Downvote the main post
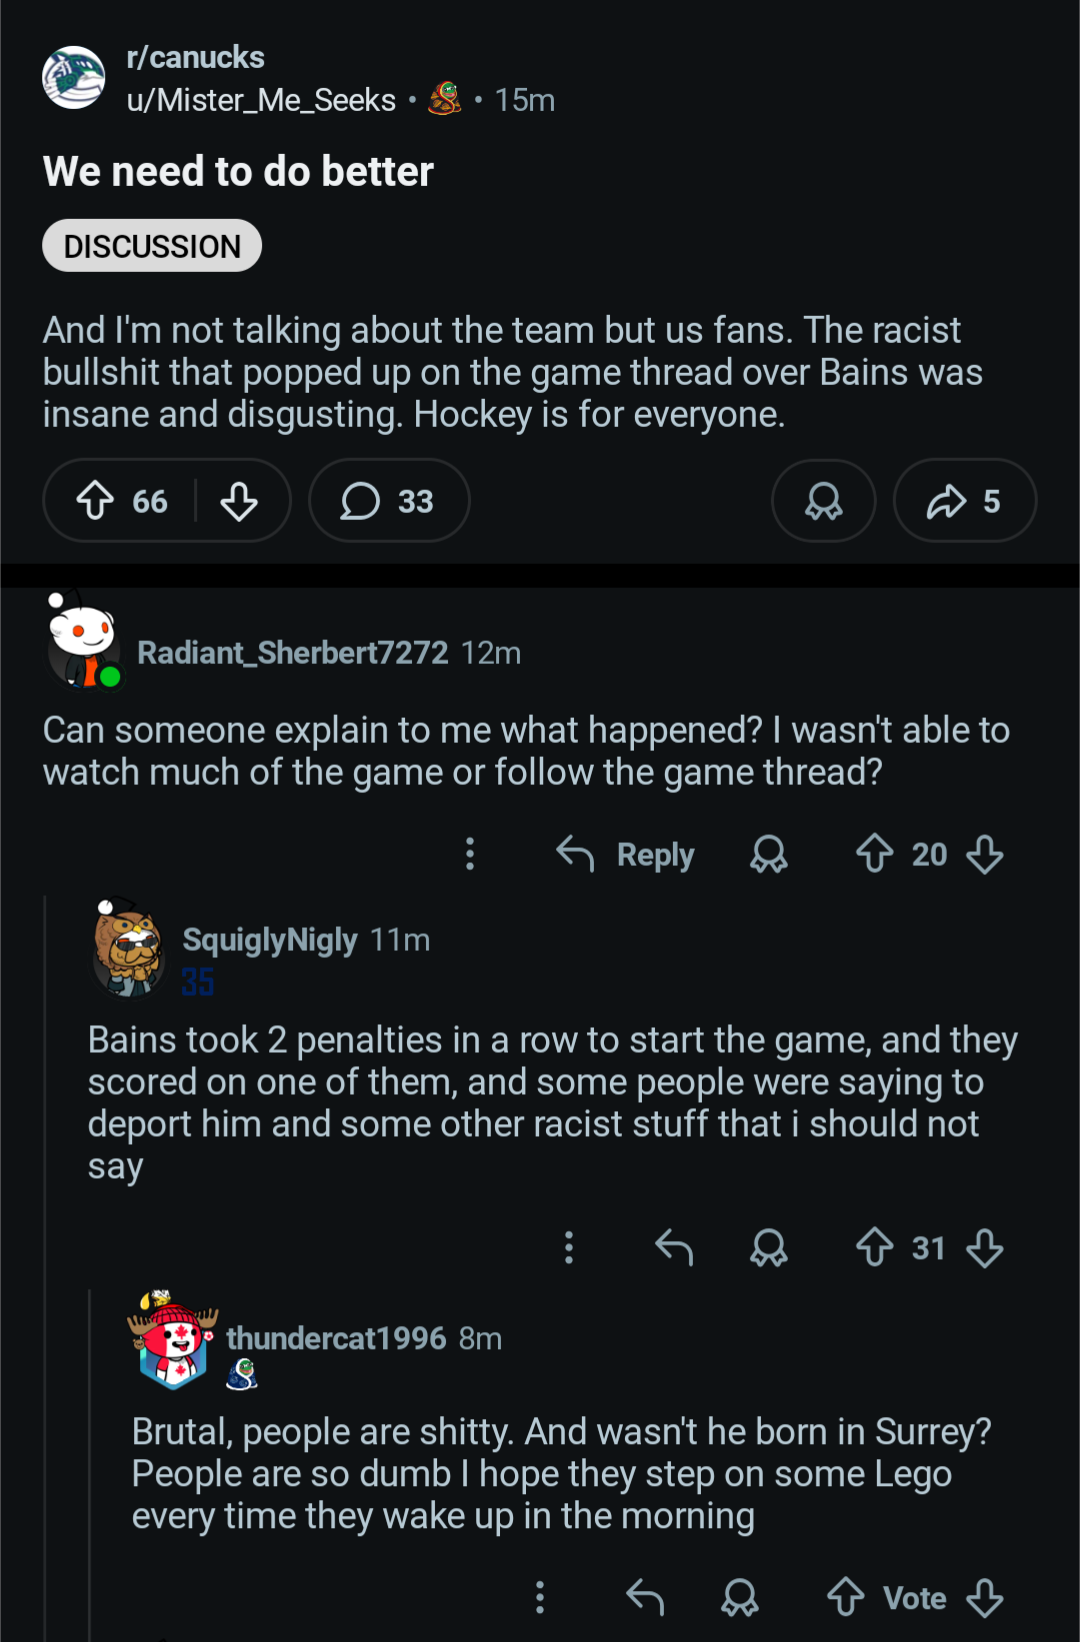This screenshot has height=1642, width=1080. 239,501
